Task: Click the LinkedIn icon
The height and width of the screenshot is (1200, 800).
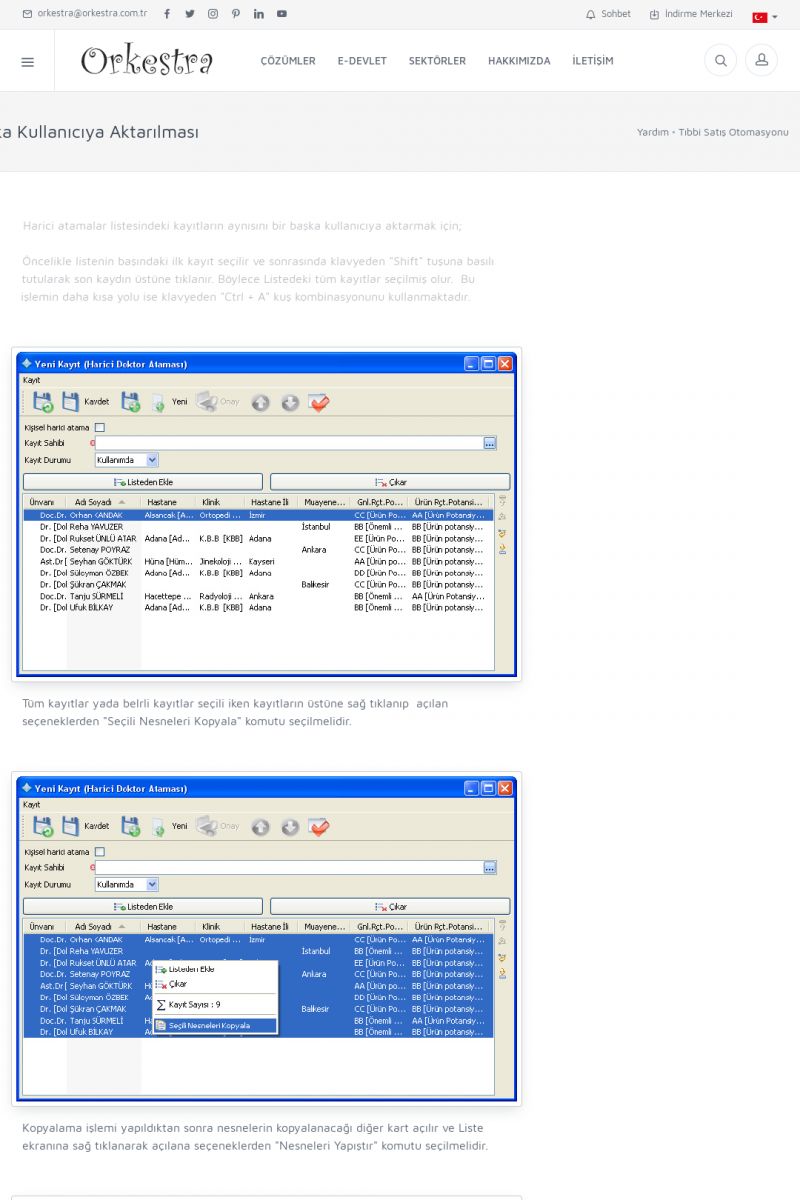Action: click(x=259, y=14)
